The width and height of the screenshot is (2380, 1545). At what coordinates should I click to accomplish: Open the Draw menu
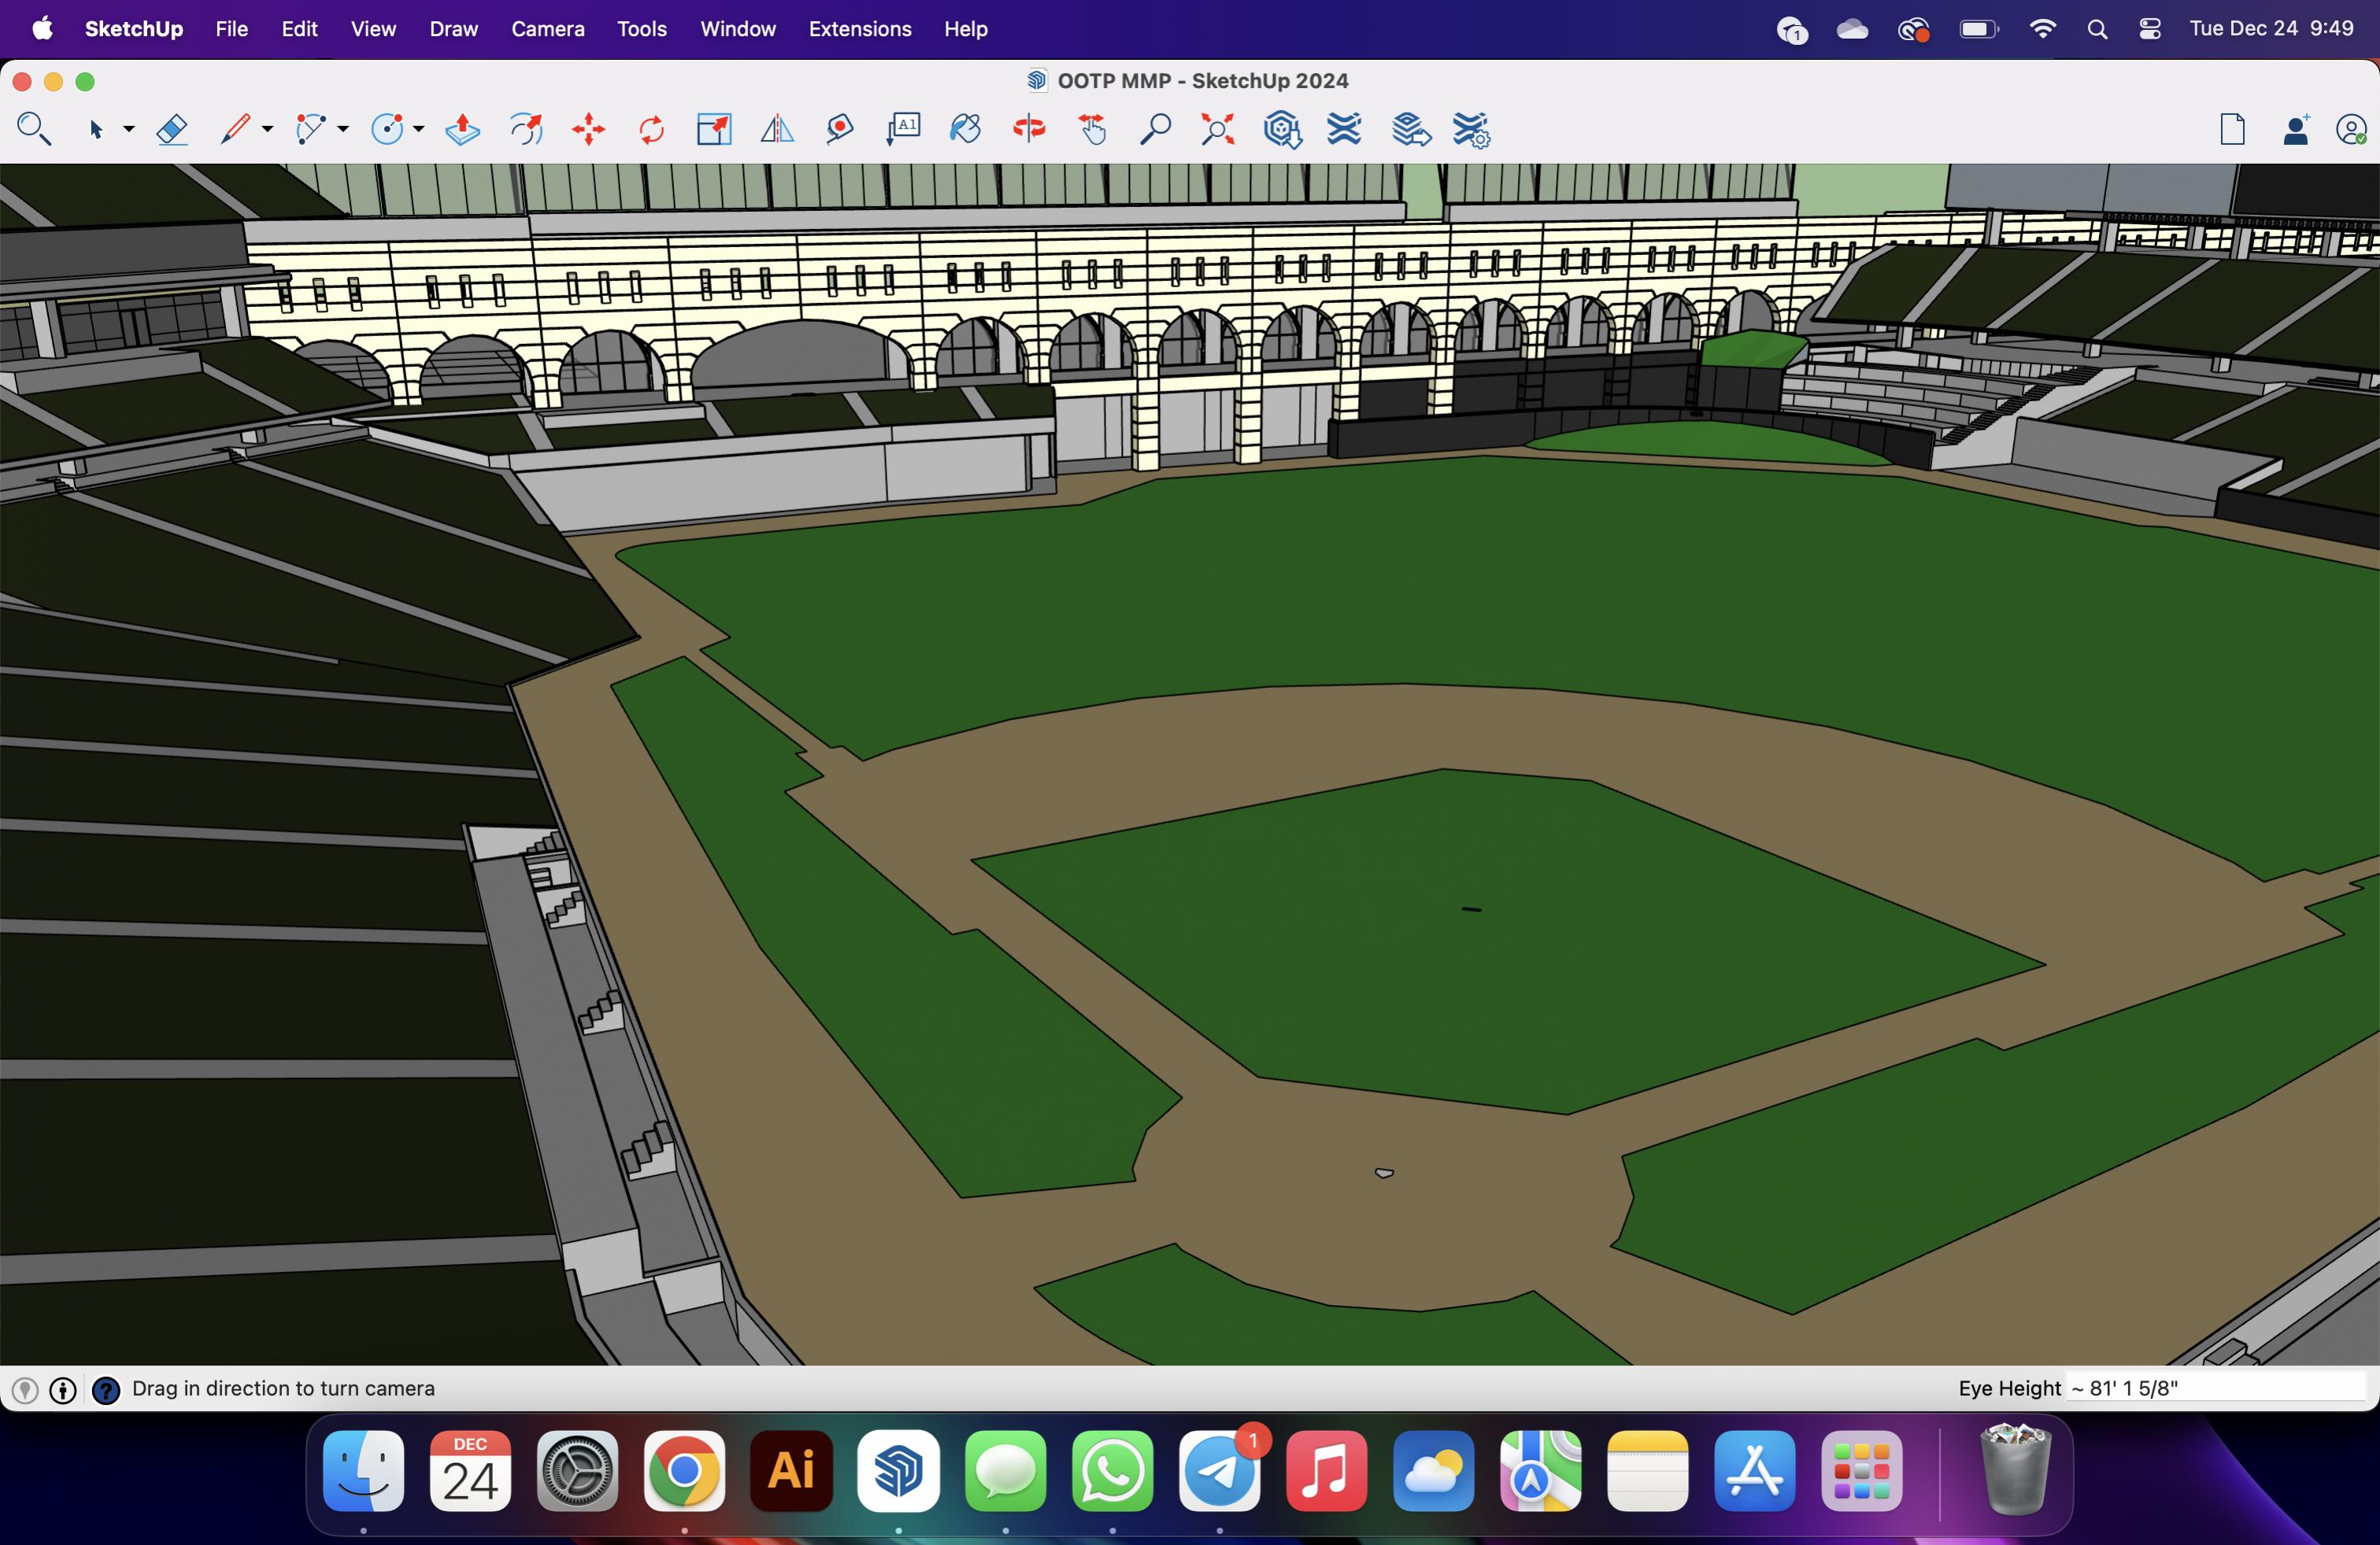(454, 29)
